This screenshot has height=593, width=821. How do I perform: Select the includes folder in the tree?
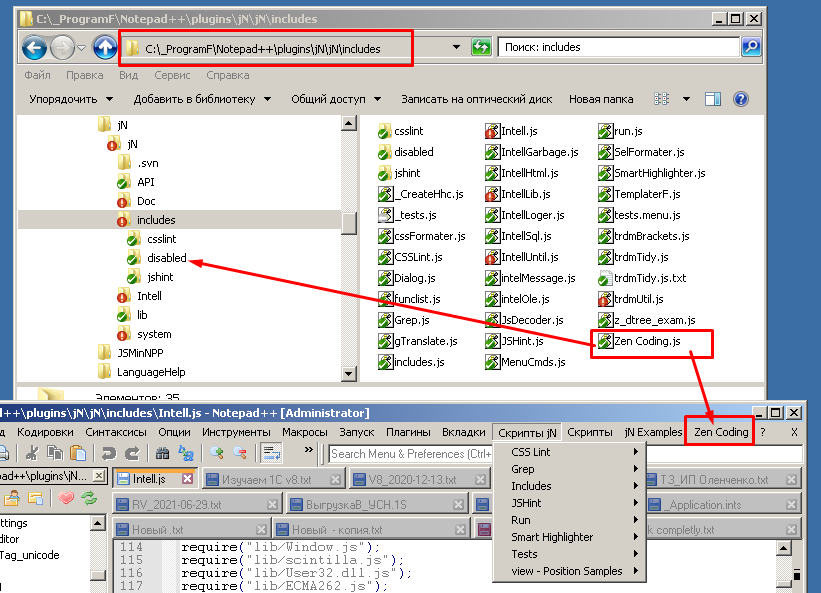156,220
